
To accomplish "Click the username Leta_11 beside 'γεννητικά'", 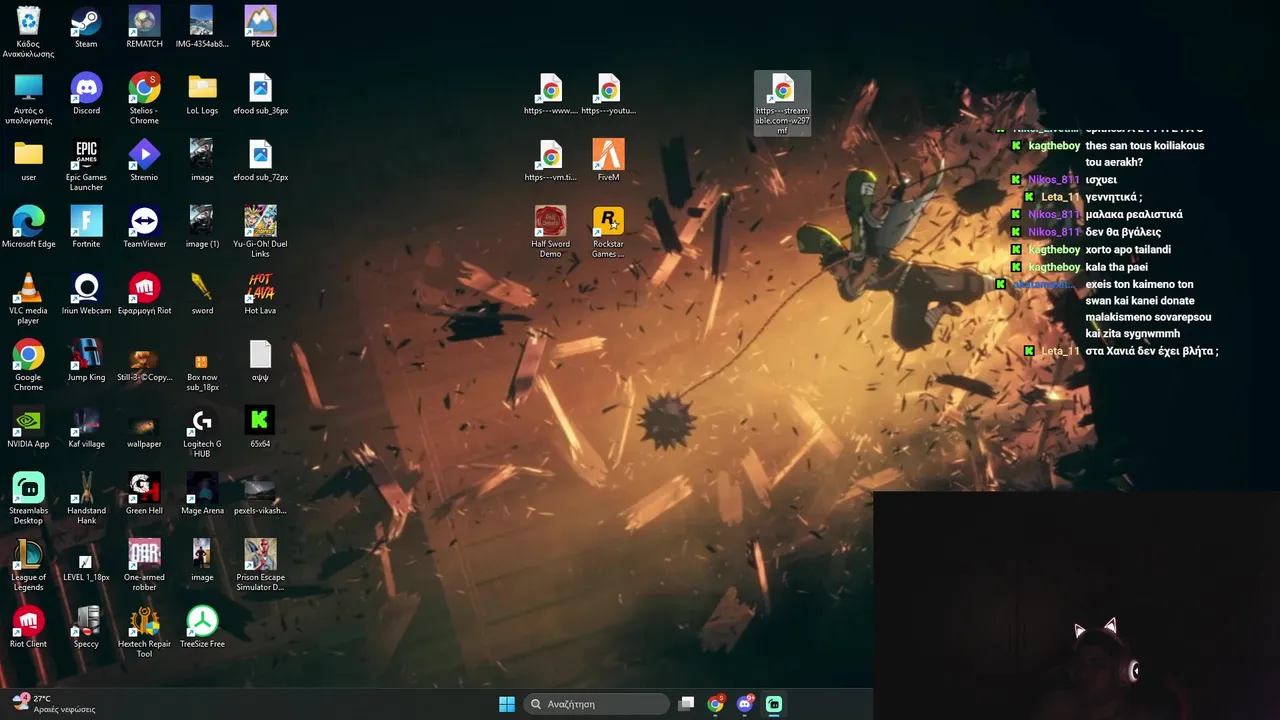I will click(1060, 197).
